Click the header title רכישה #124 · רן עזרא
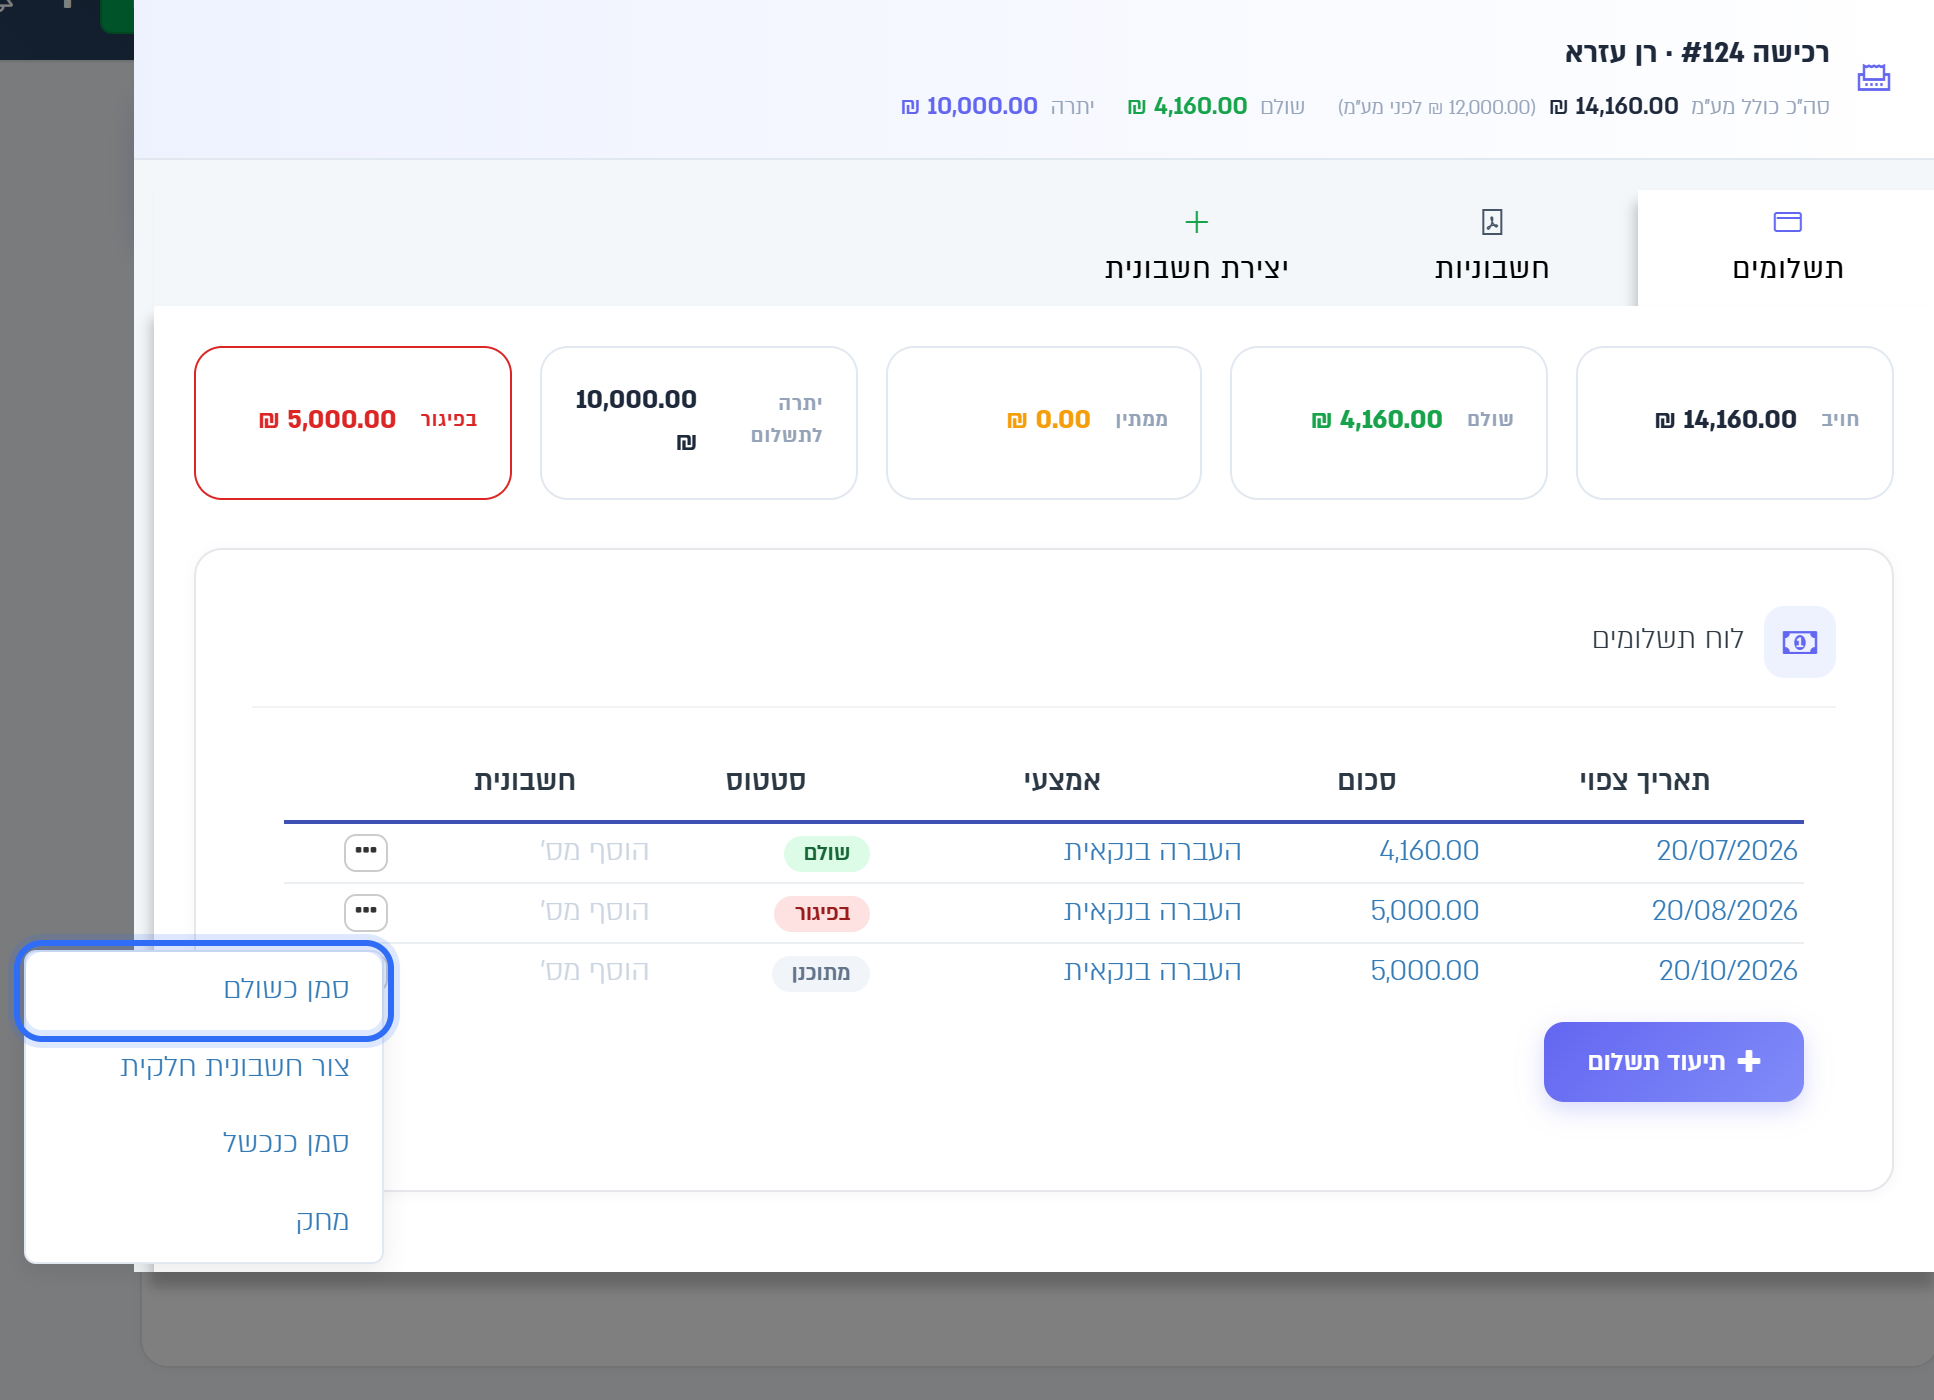The image size is (1934, 1400). click(x=1697, y=53)
